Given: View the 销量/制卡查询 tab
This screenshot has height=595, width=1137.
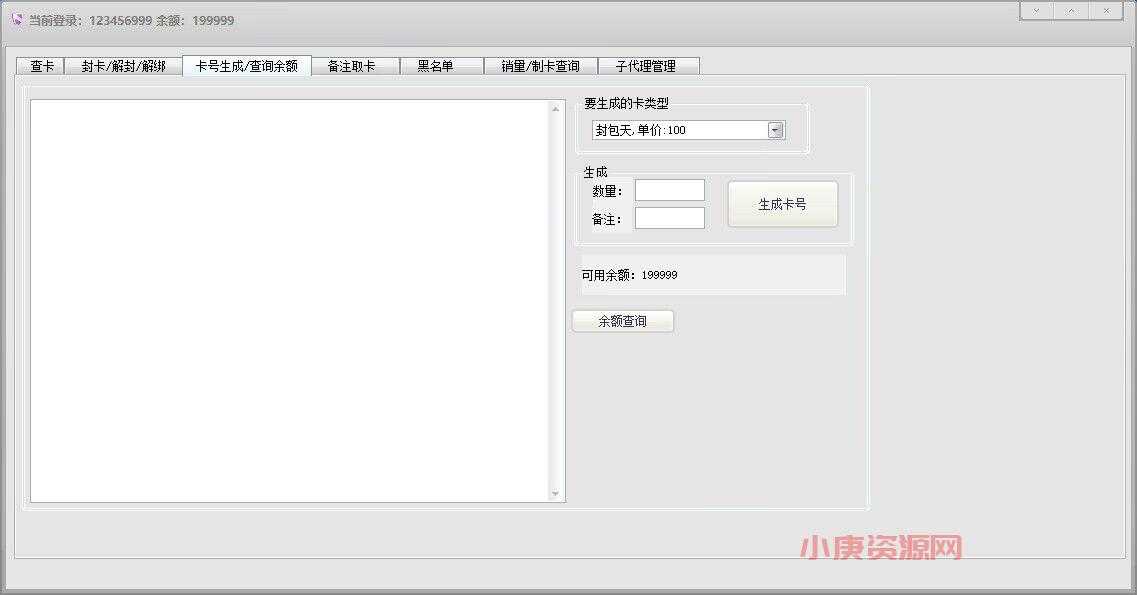Looking at the screenshot, I should (x=540, y=65).
